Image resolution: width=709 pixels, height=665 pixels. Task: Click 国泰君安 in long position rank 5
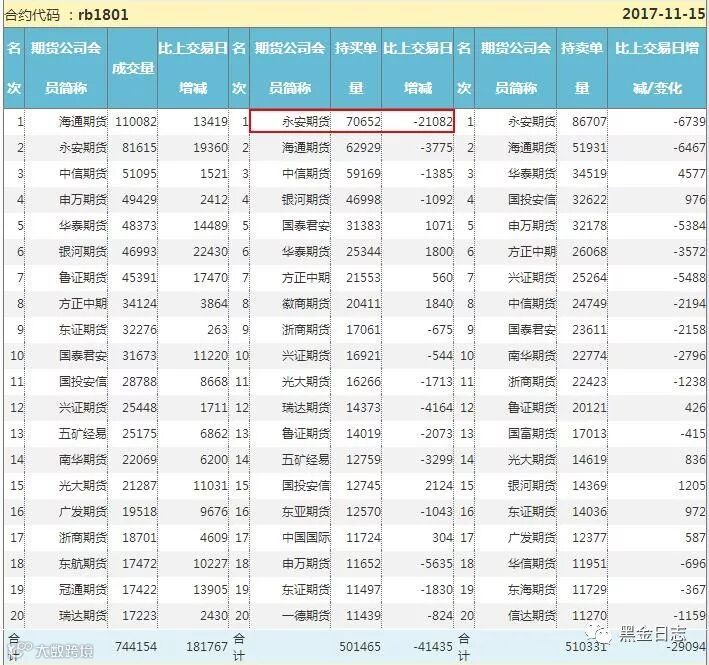click(306, 226)
